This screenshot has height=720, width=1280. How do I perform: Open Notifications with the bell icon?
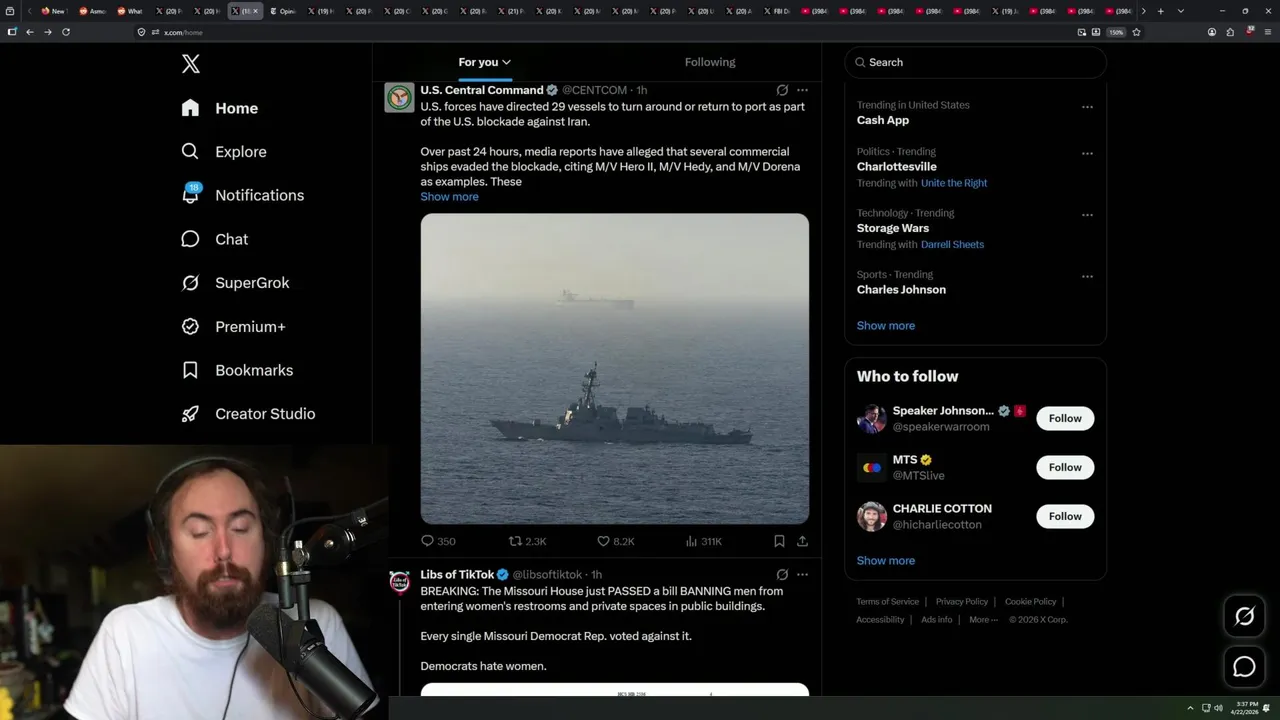[x=242, y=195]
